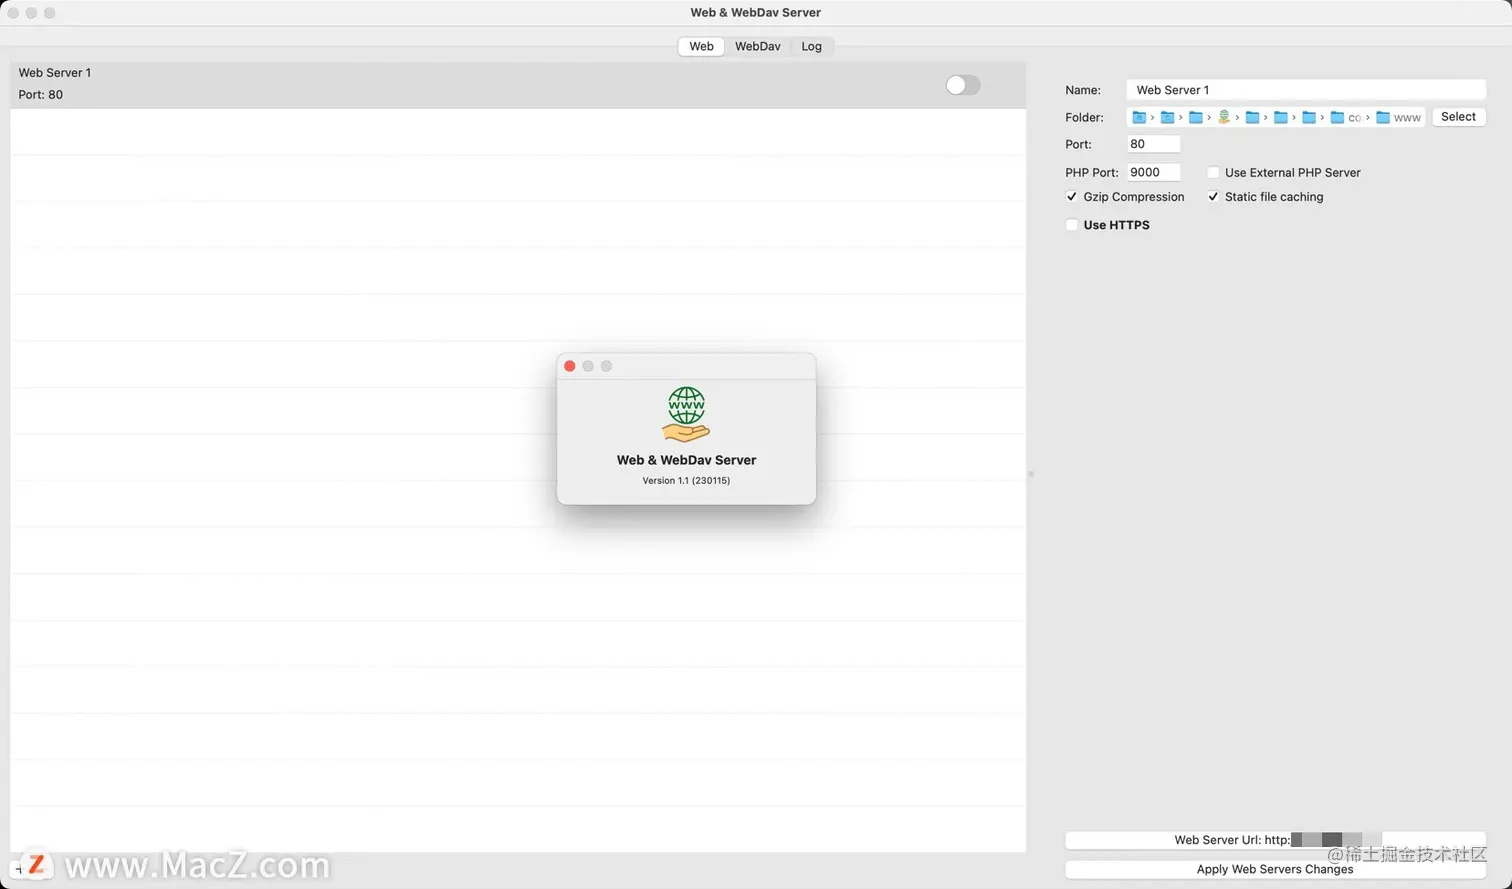The height and width of the screenshot is (889, 1512).
Task: Enable Use HTTPS checkbox
Action: 1072,225
